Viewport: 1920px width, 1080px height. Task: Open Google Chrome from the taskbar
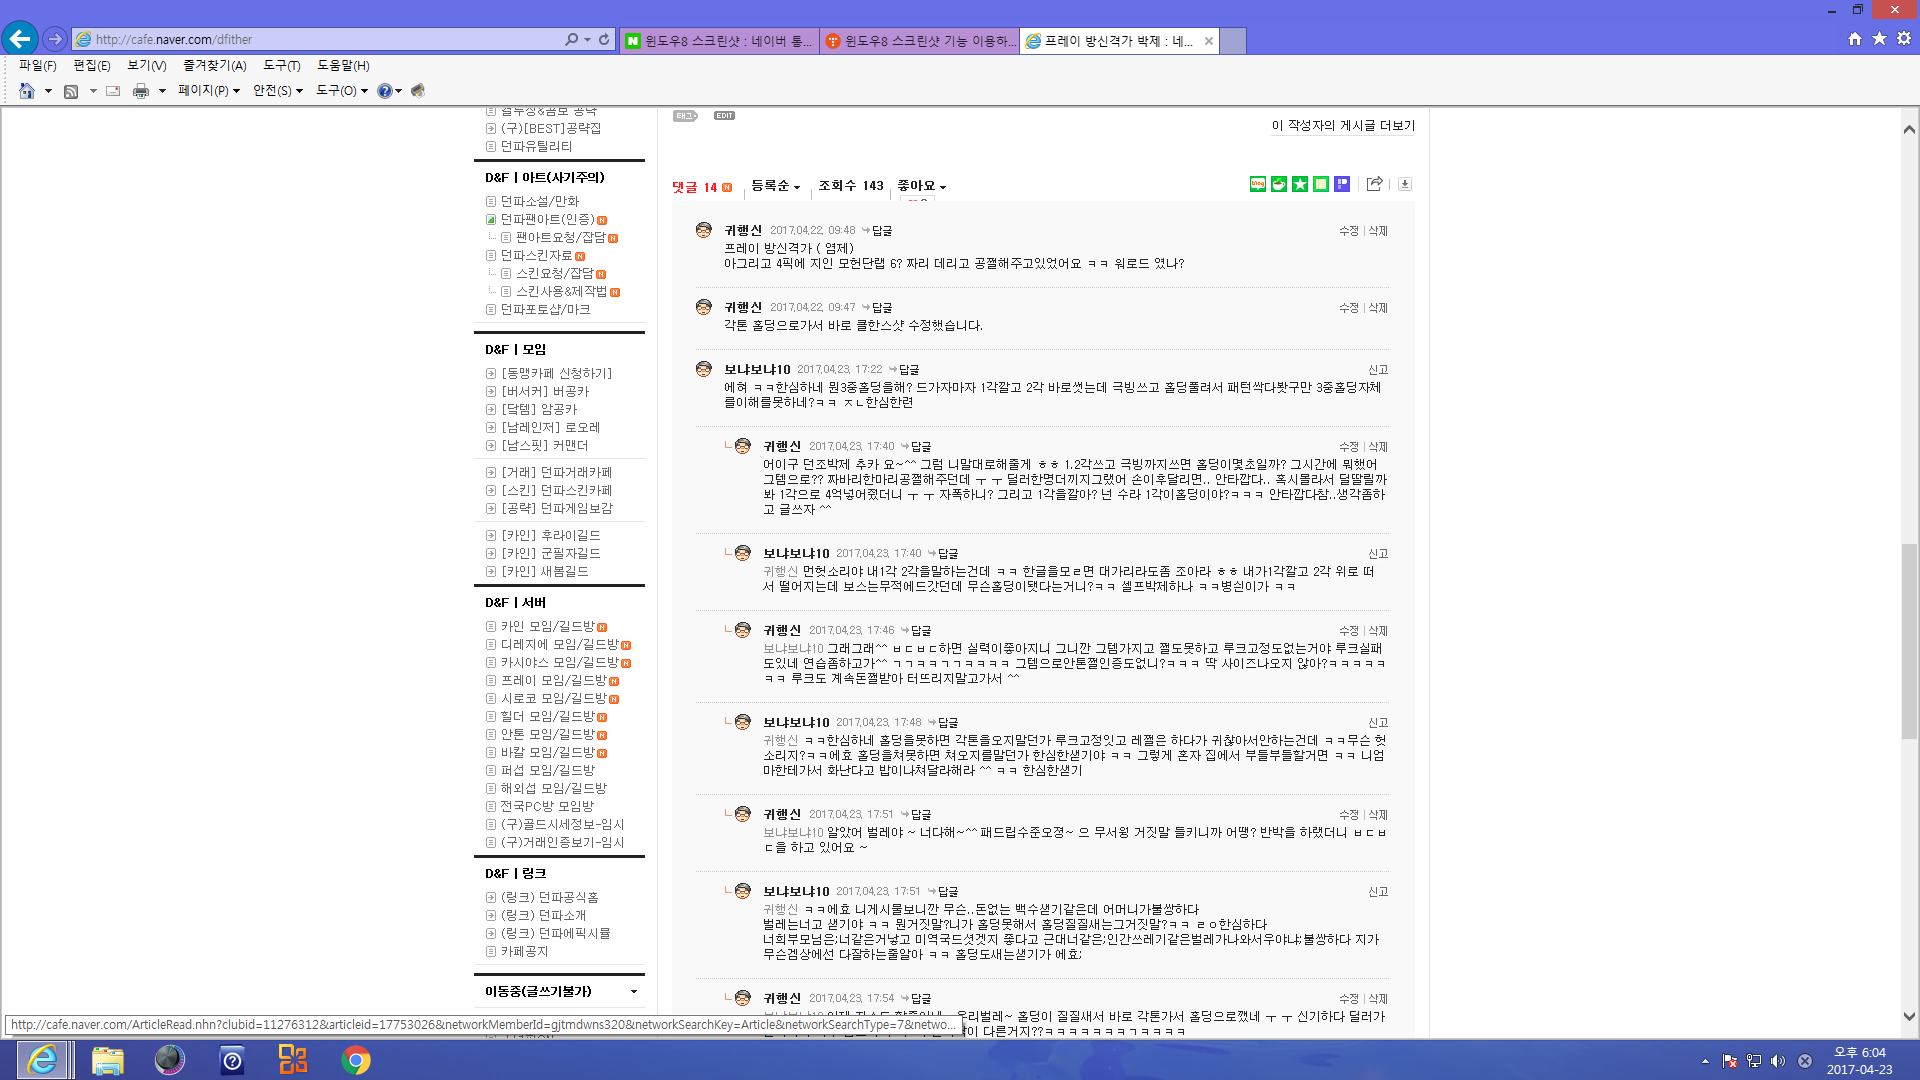[355, 1060]
